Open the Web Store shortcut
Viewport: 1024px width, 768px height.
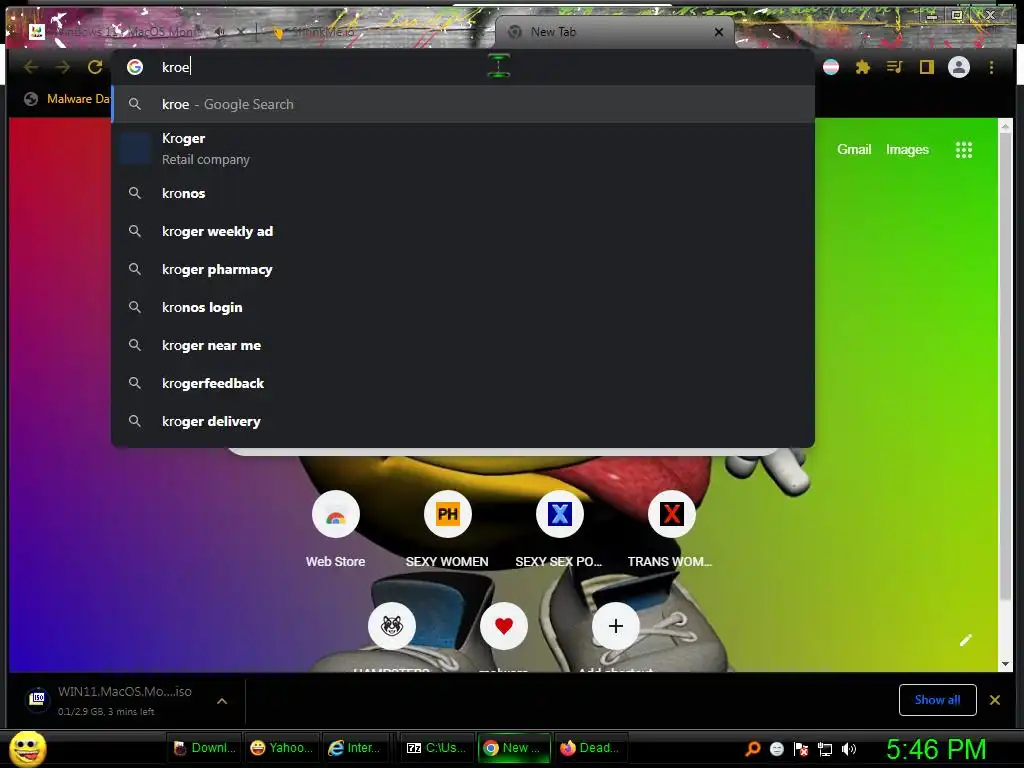[336, 515]
